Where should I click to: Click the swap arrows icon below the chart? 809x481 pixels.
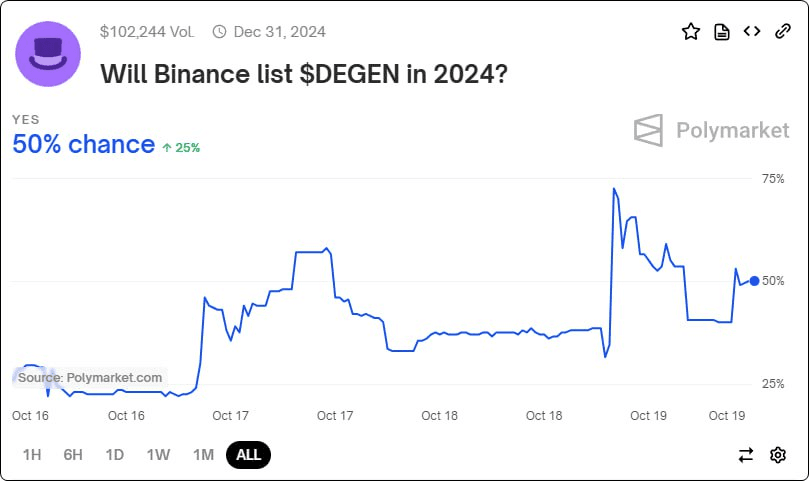click(746, 455)
